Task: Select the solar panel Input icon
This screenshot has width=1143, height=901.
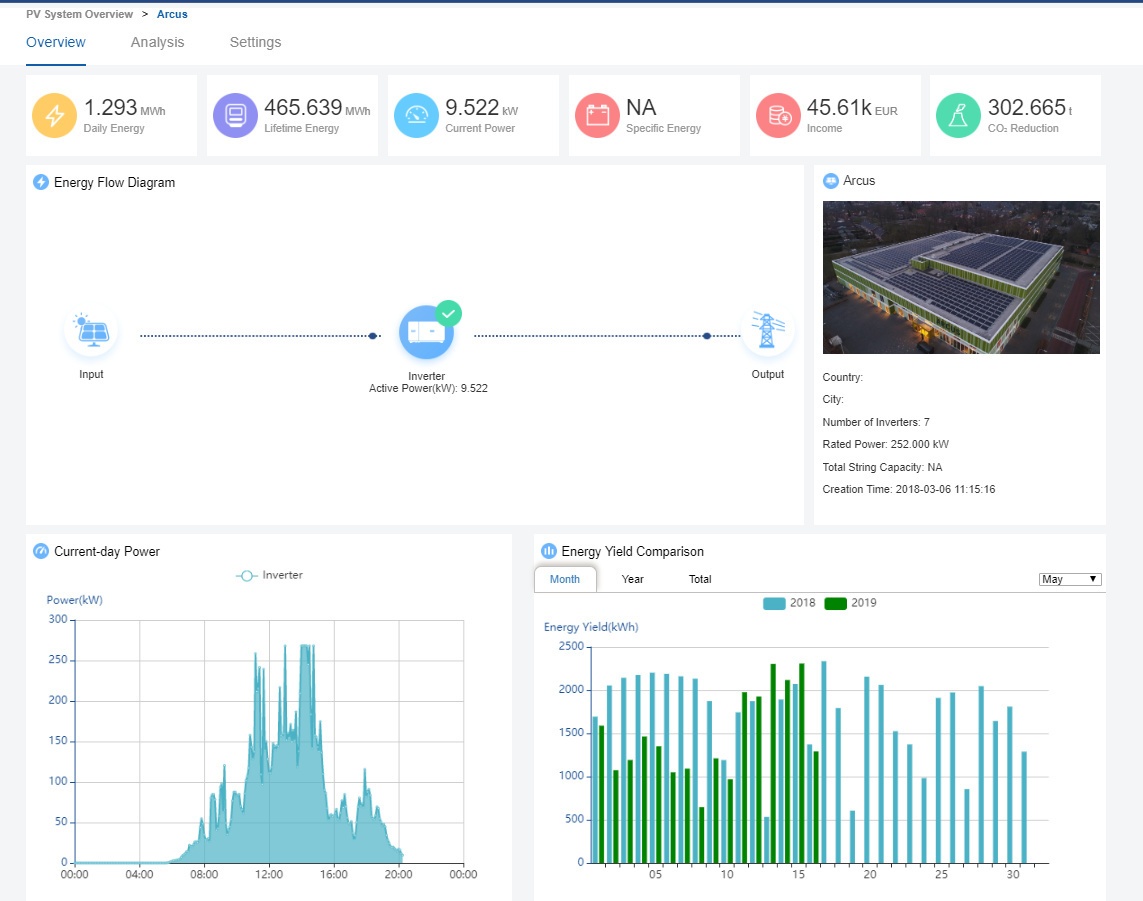Action: coord(91,332)
